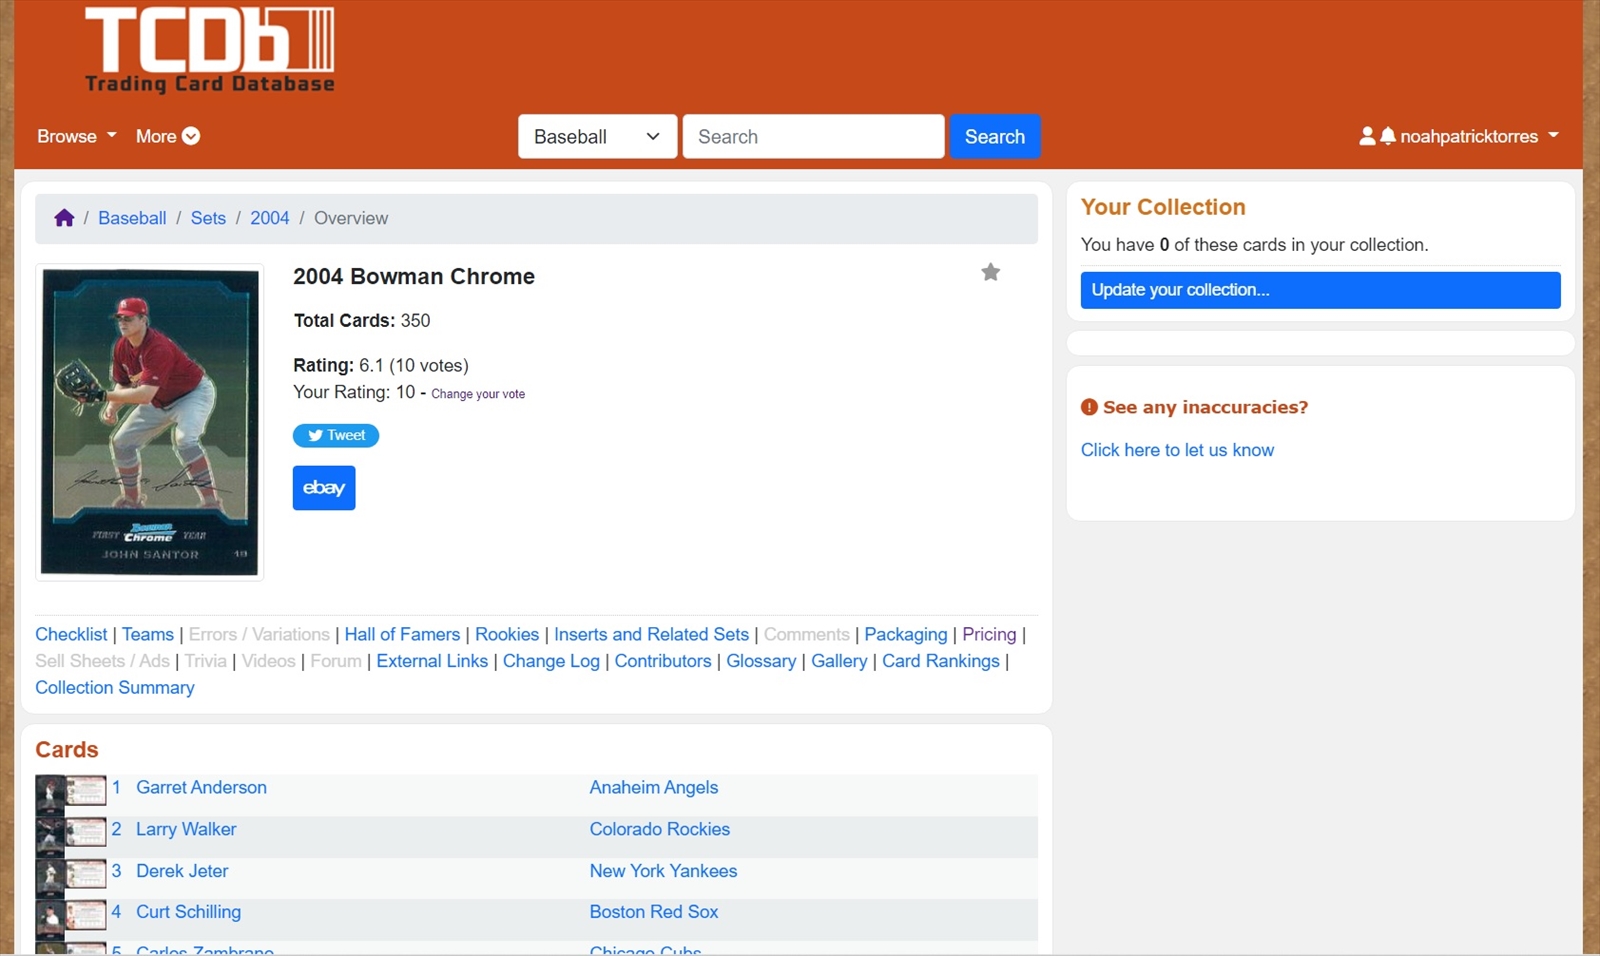Focus the Search text field
Image resolution: width=1600 pixels, height=956 pixels.
click(813, 136)
